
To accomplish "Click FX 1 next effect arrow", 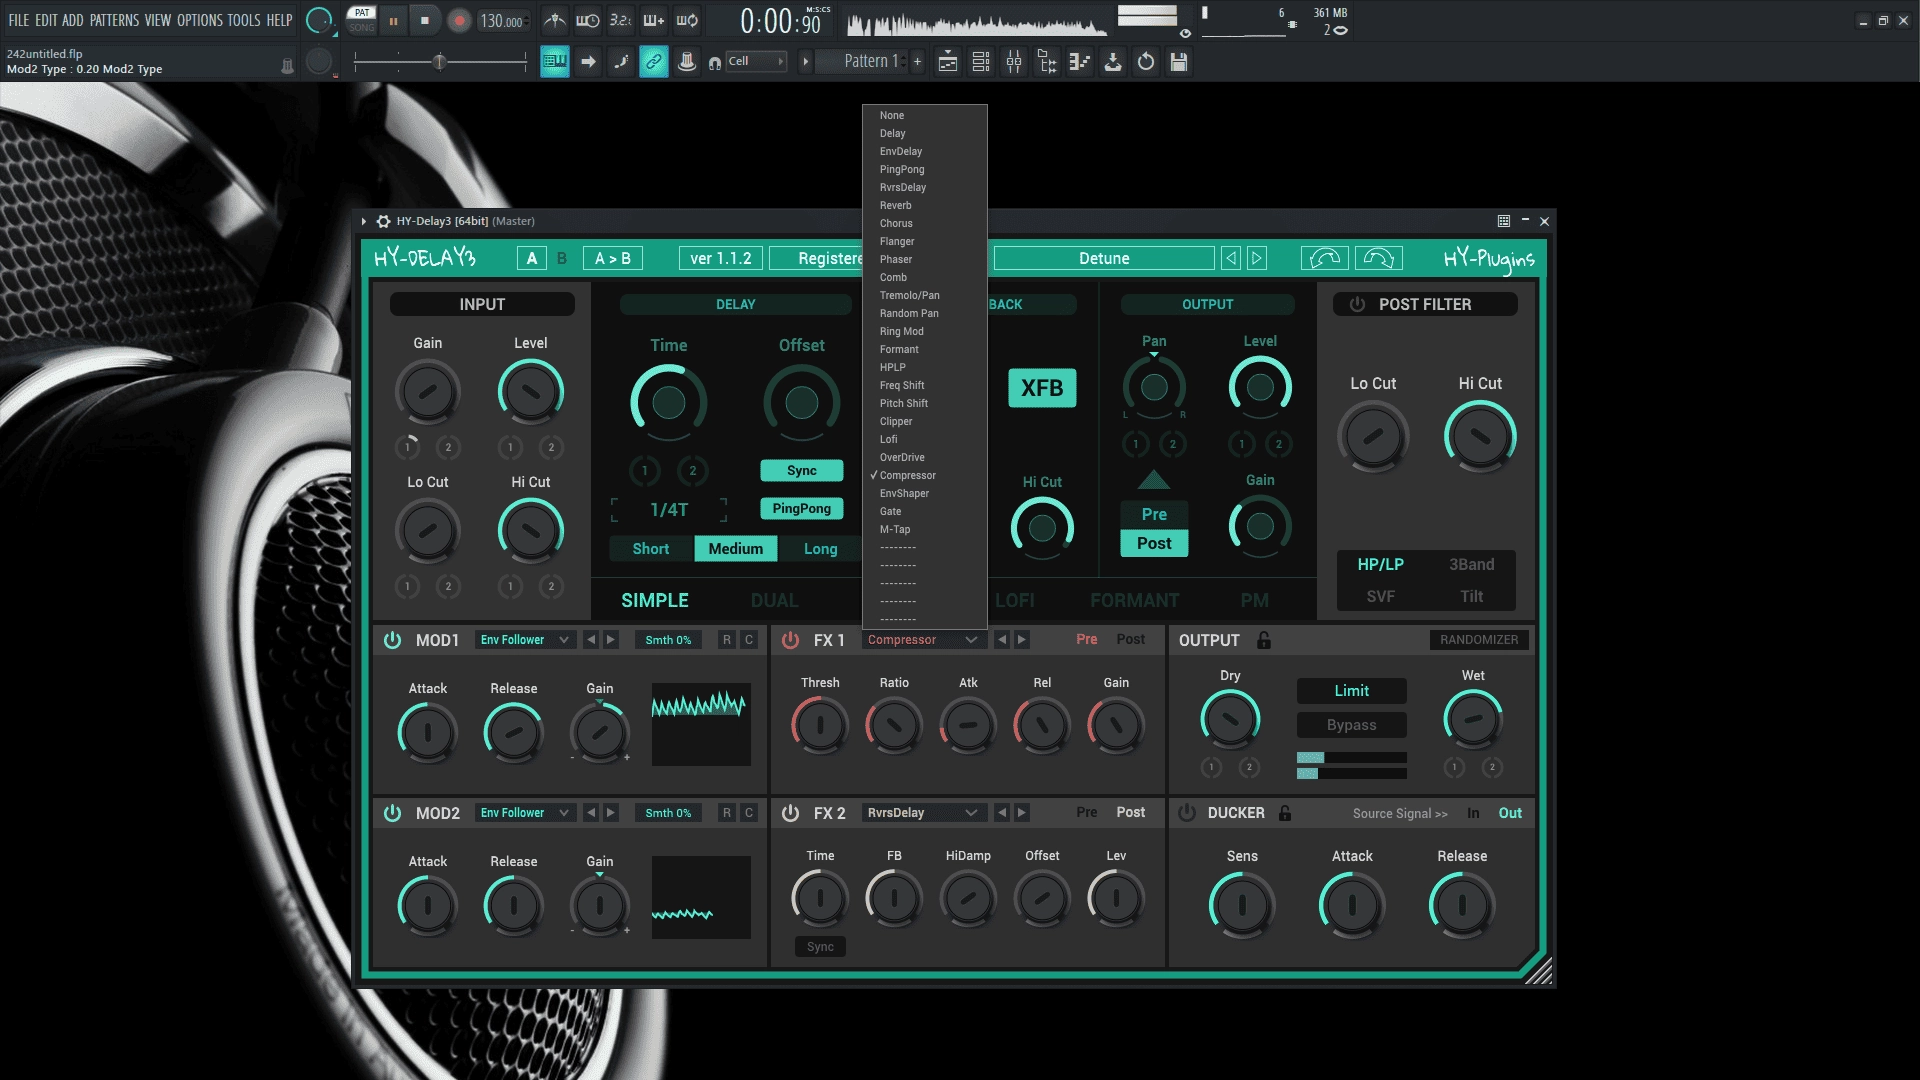I will [x=1022, y=640].
